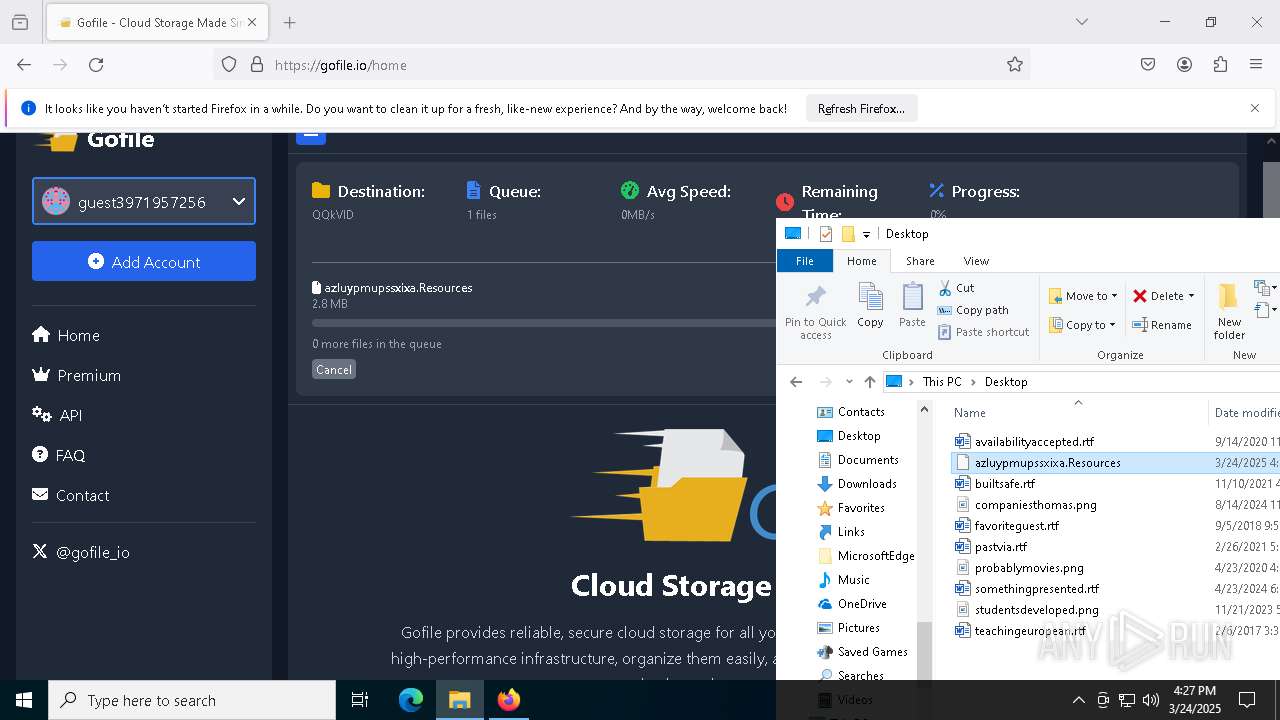Open Premium in the Gofile sidebar
Screen dimensions: 1280x720
[x=76, y=375]
